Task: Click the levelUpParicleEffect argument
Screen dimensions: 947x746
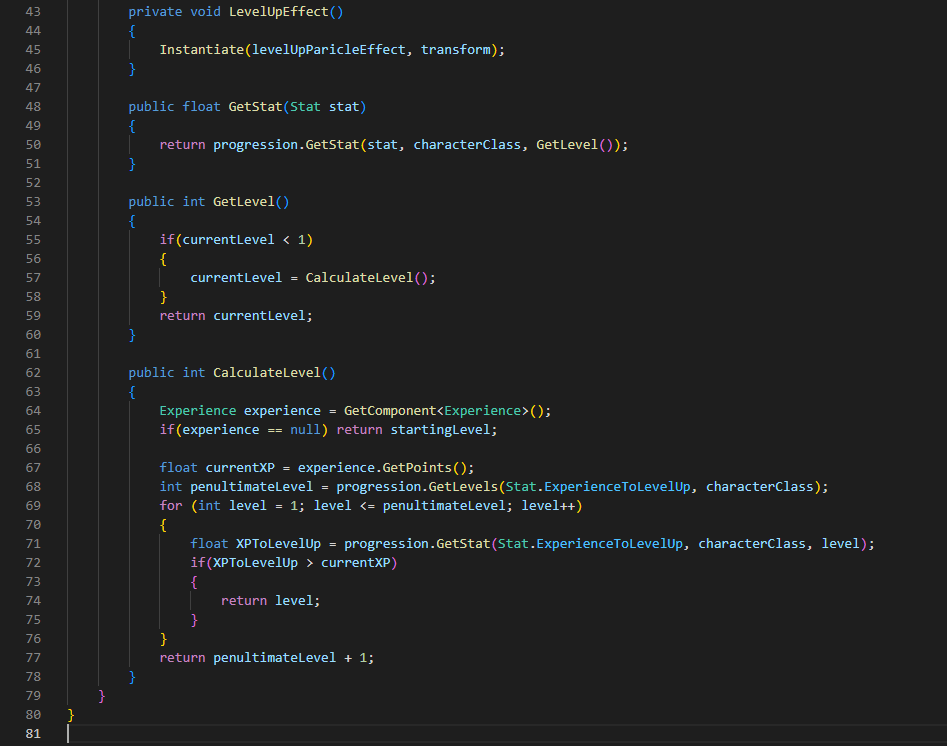Action: click(x=329, y=50)
